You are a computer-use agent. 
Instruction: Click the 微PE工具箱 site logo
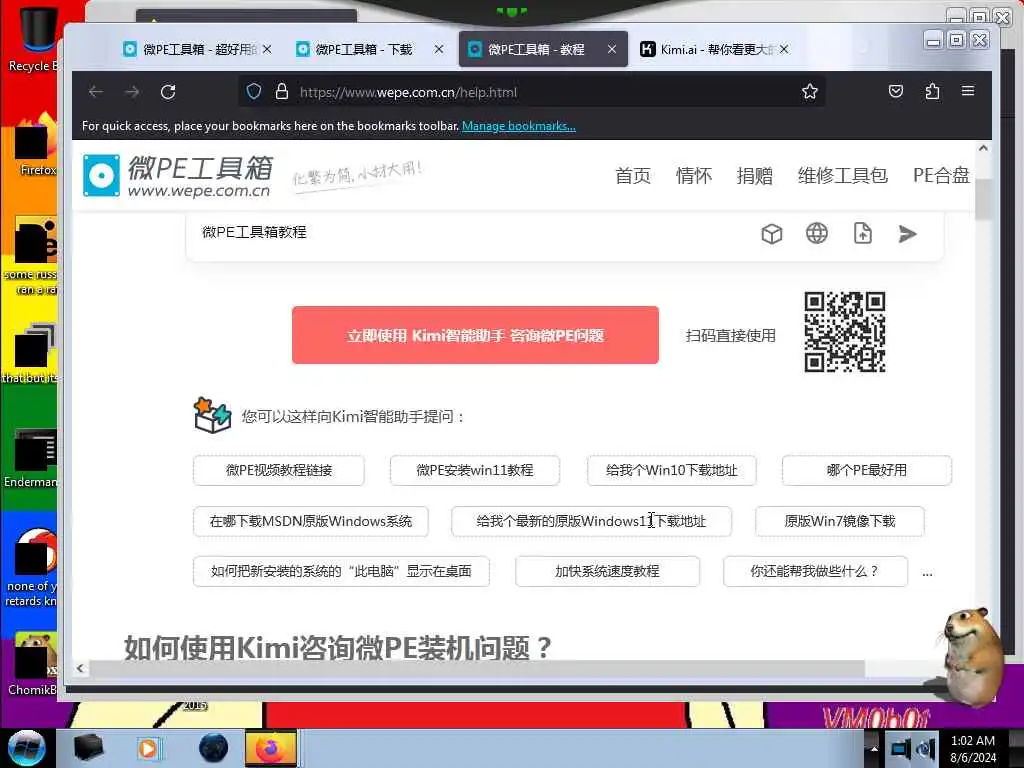pyautogui.click(x=178, y=176)
